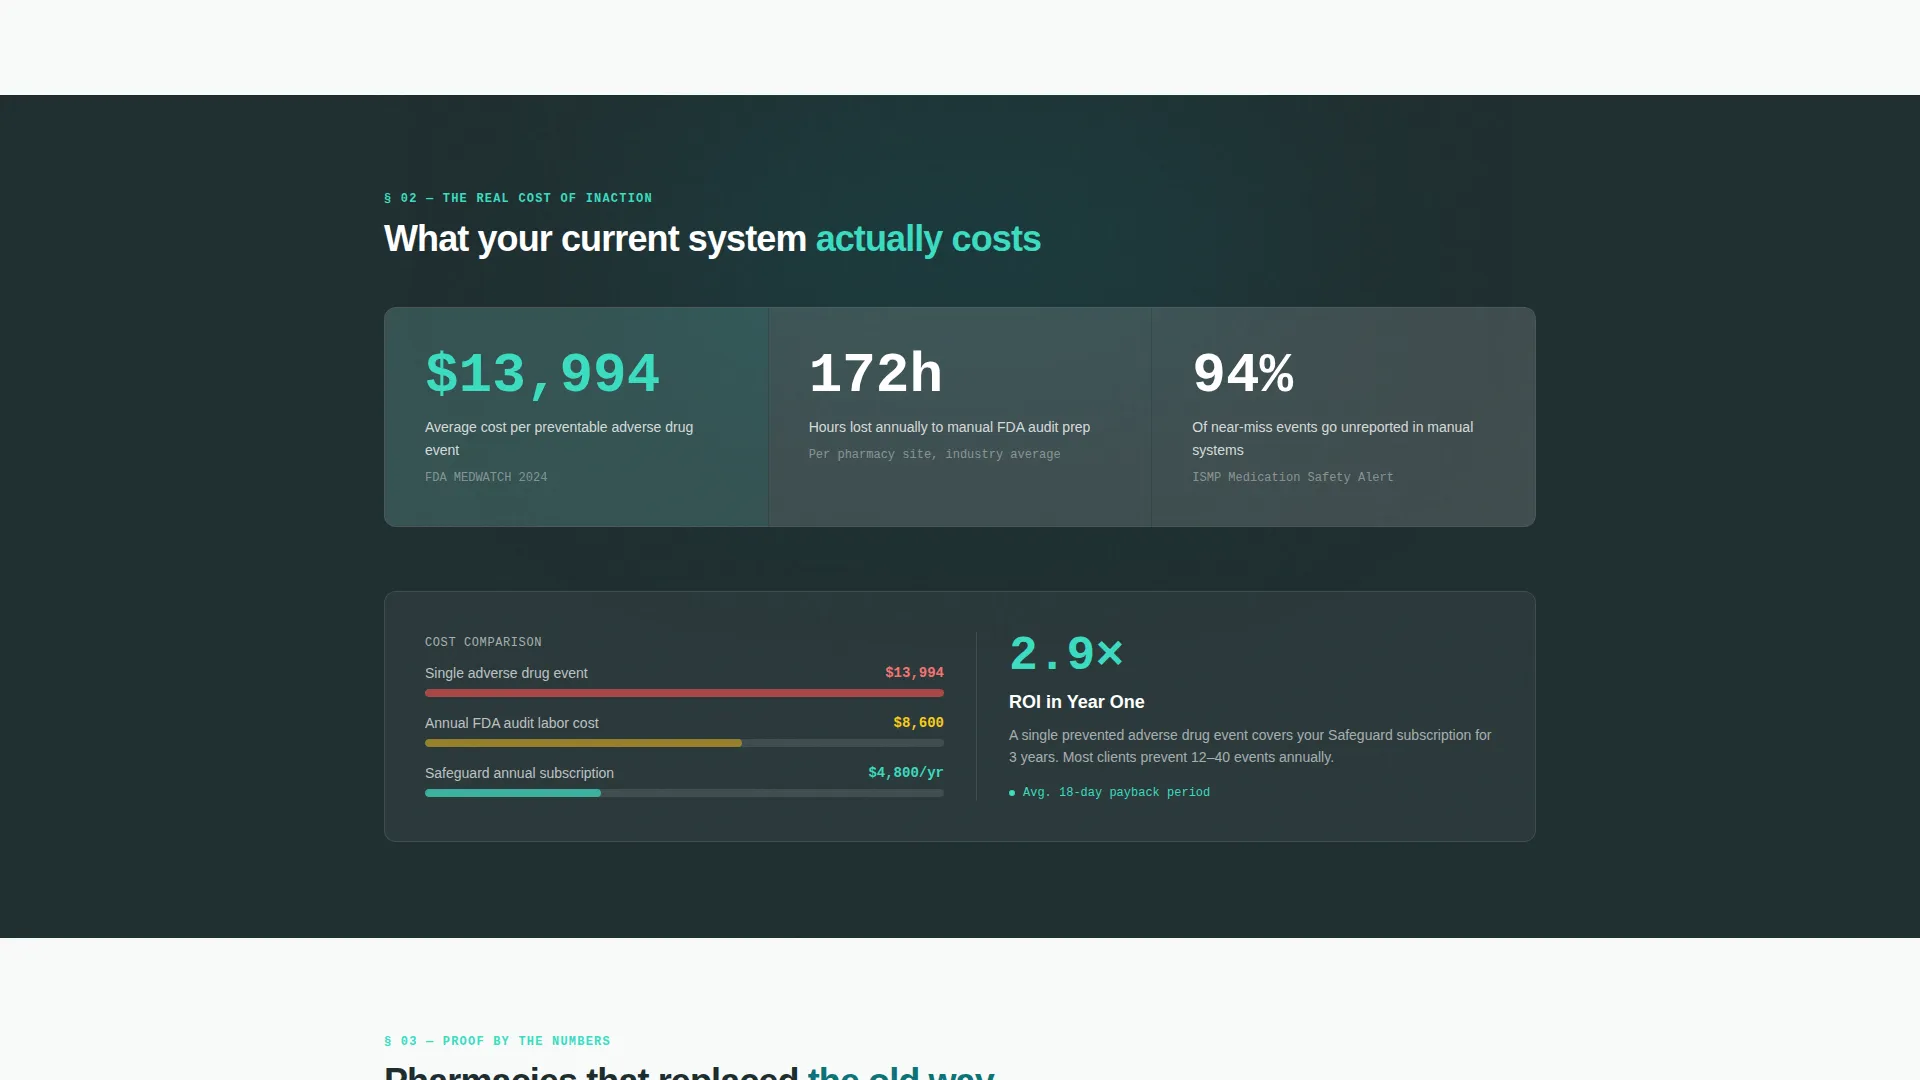Click 'Per pharmacy site, industry average' note

pos(934,454)
